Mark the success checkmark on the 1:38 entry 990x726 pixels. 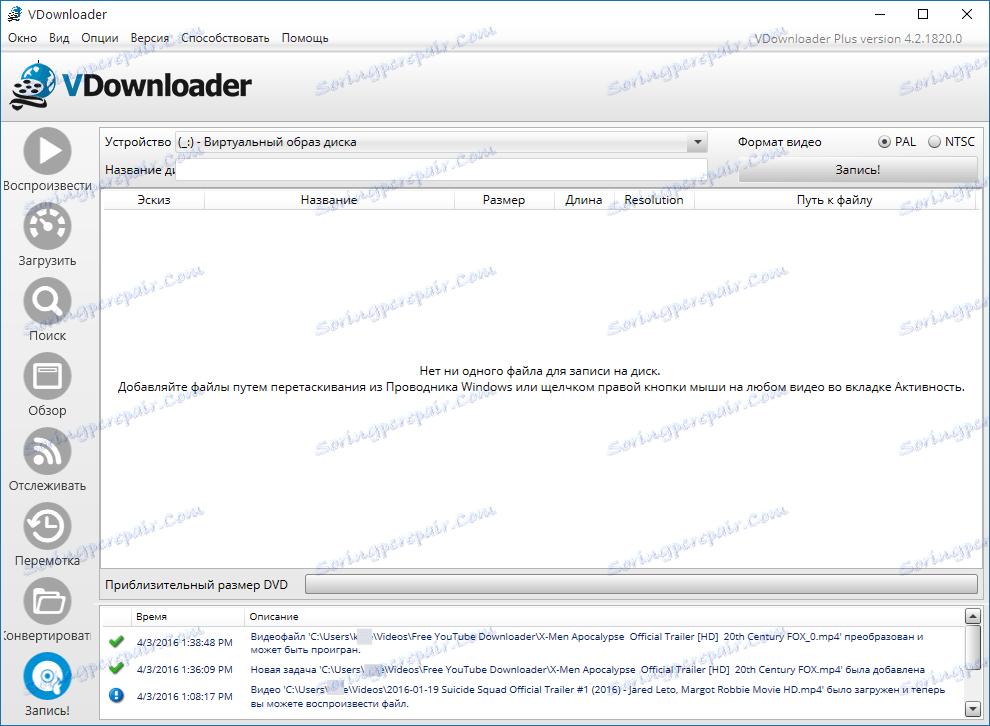click(x=116, y=641)
